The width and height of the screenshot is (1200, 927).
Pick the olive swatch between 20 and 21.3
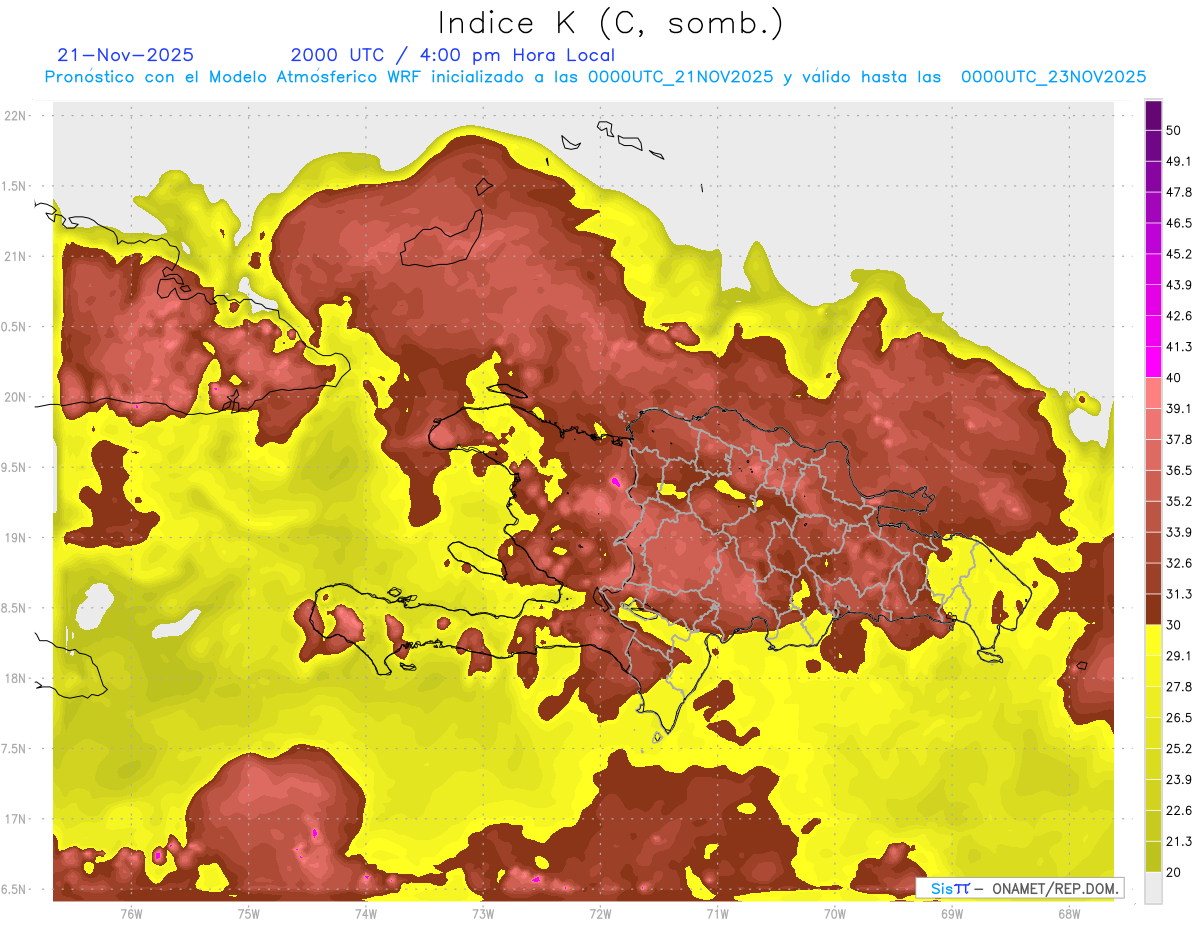pos(1153,857)
